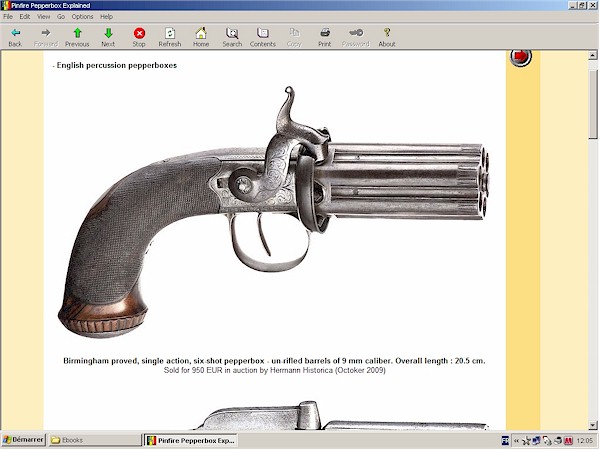
Task: Open the Go menu
Action: point(61,16)
